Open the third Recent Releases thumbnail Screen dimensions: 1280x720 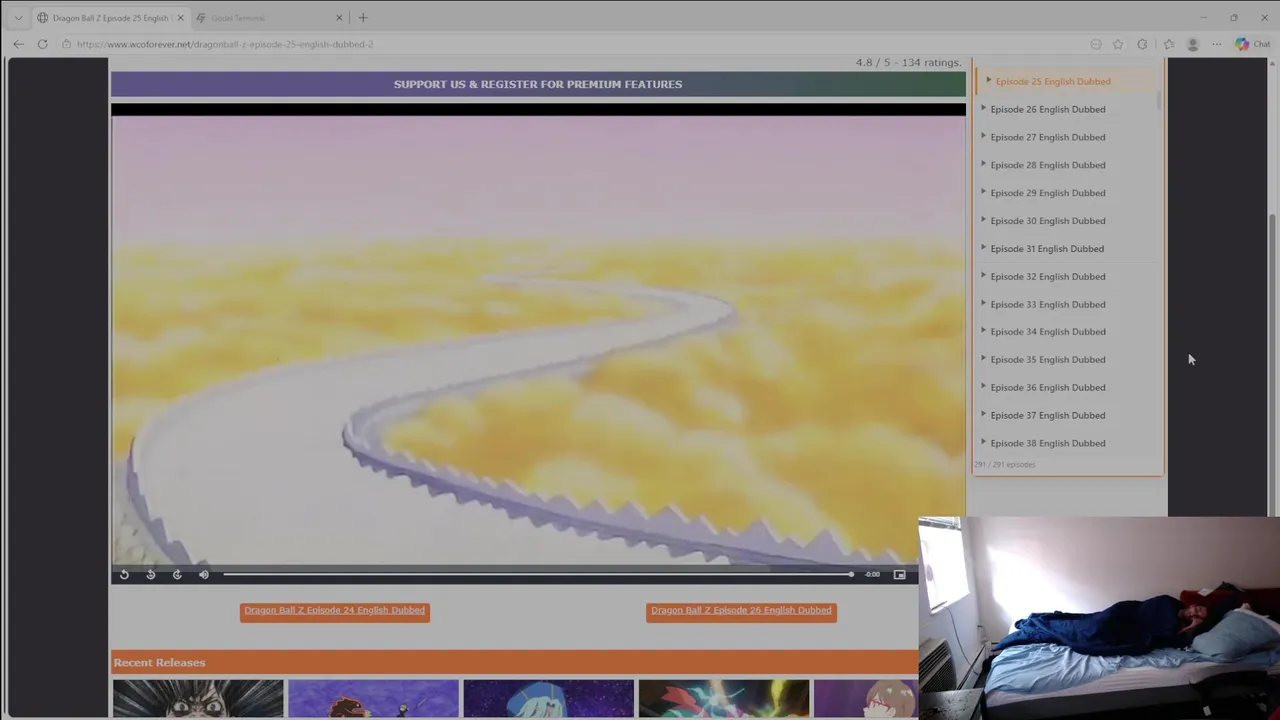[548, 699]
